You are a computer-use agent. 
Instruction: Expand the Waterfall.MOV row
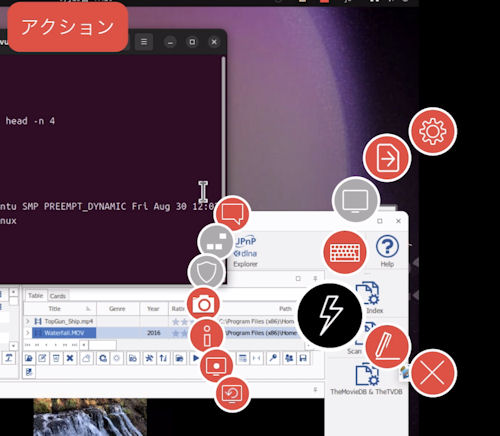(28, 333)
